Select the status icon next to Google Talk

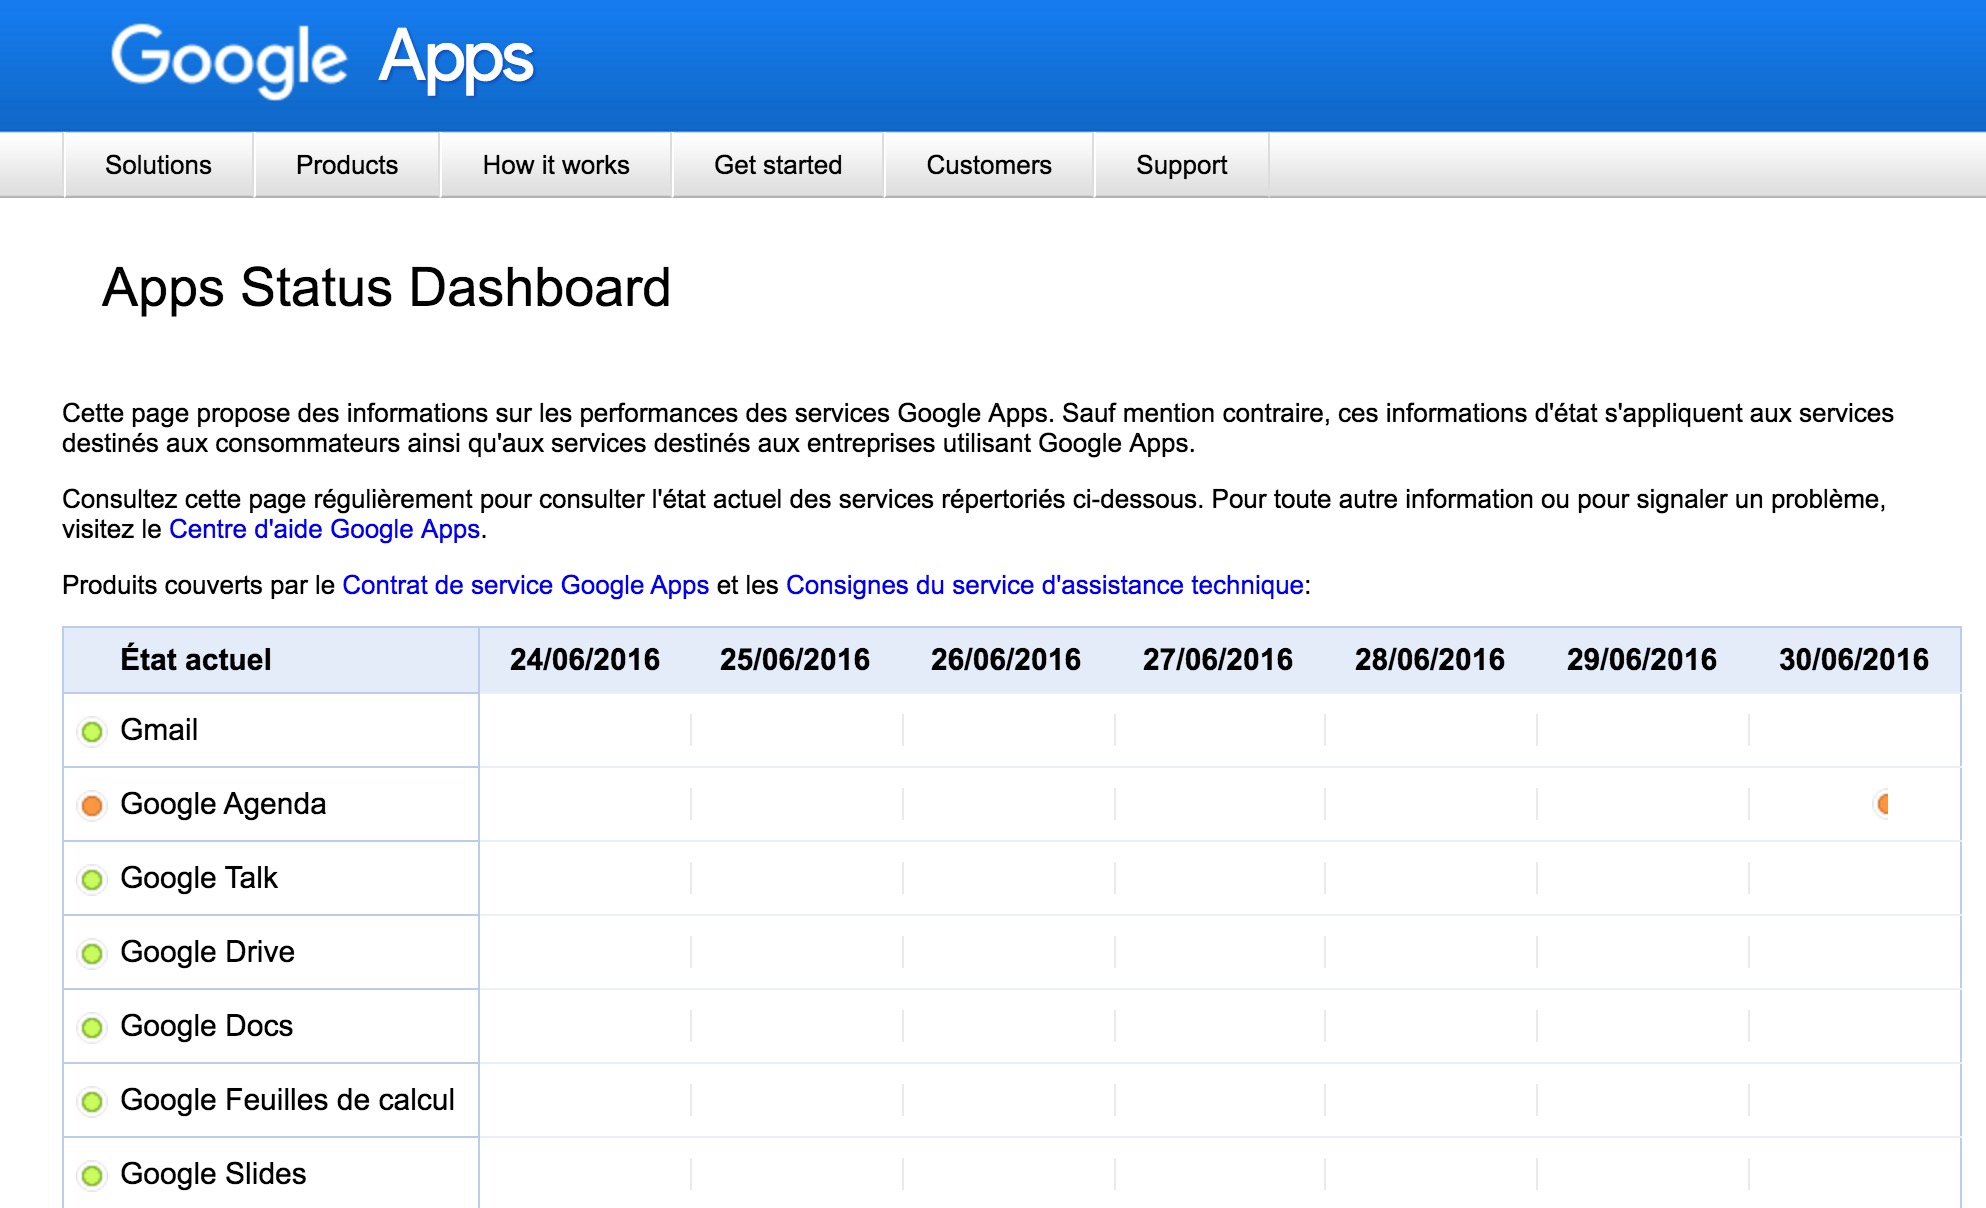point(93,878)
